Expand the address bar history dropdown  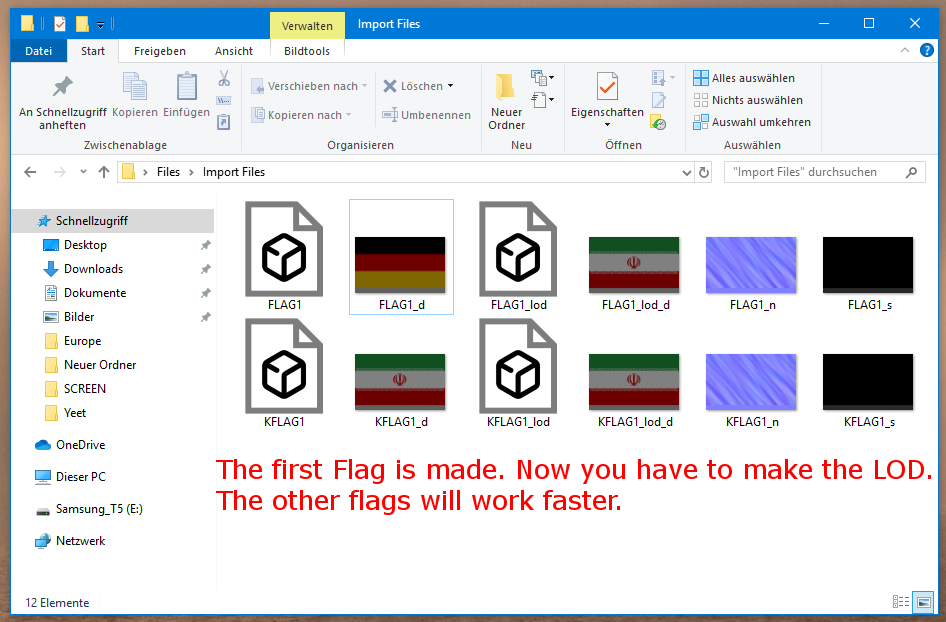coord(687,173)
